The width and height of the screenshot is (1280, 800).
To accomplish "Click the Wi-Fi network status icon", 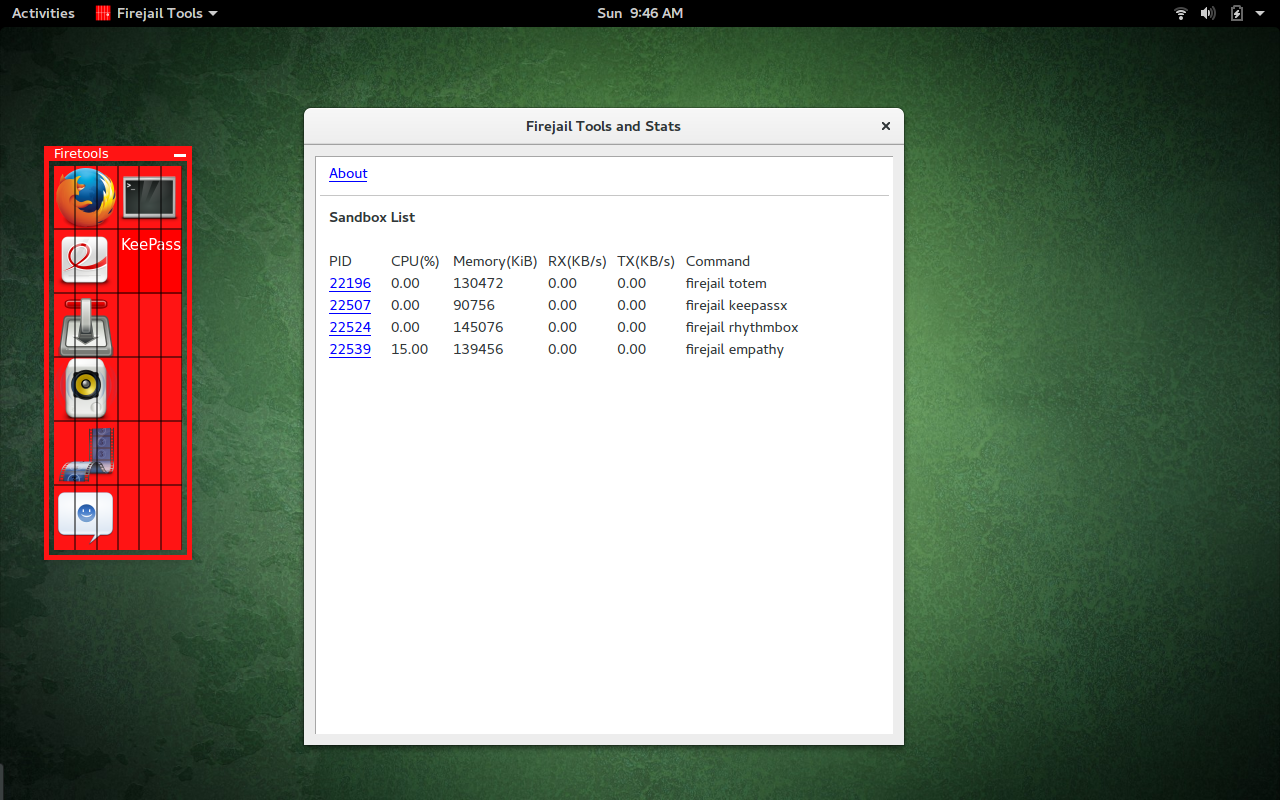I will pos(1181,13).
